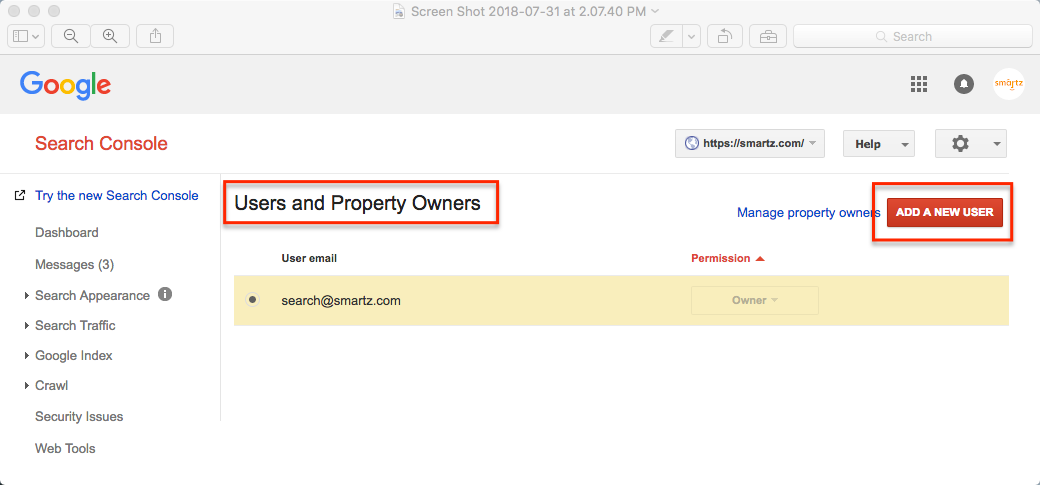Expand the Search Traffic section
Screen dimensions: 1040x485
tap(27, 326)
